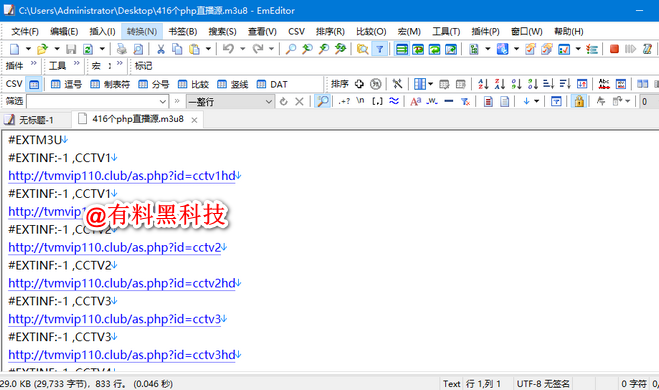
Task: Expand the New file dropdown arrow
Action: [x=28, y=49]
